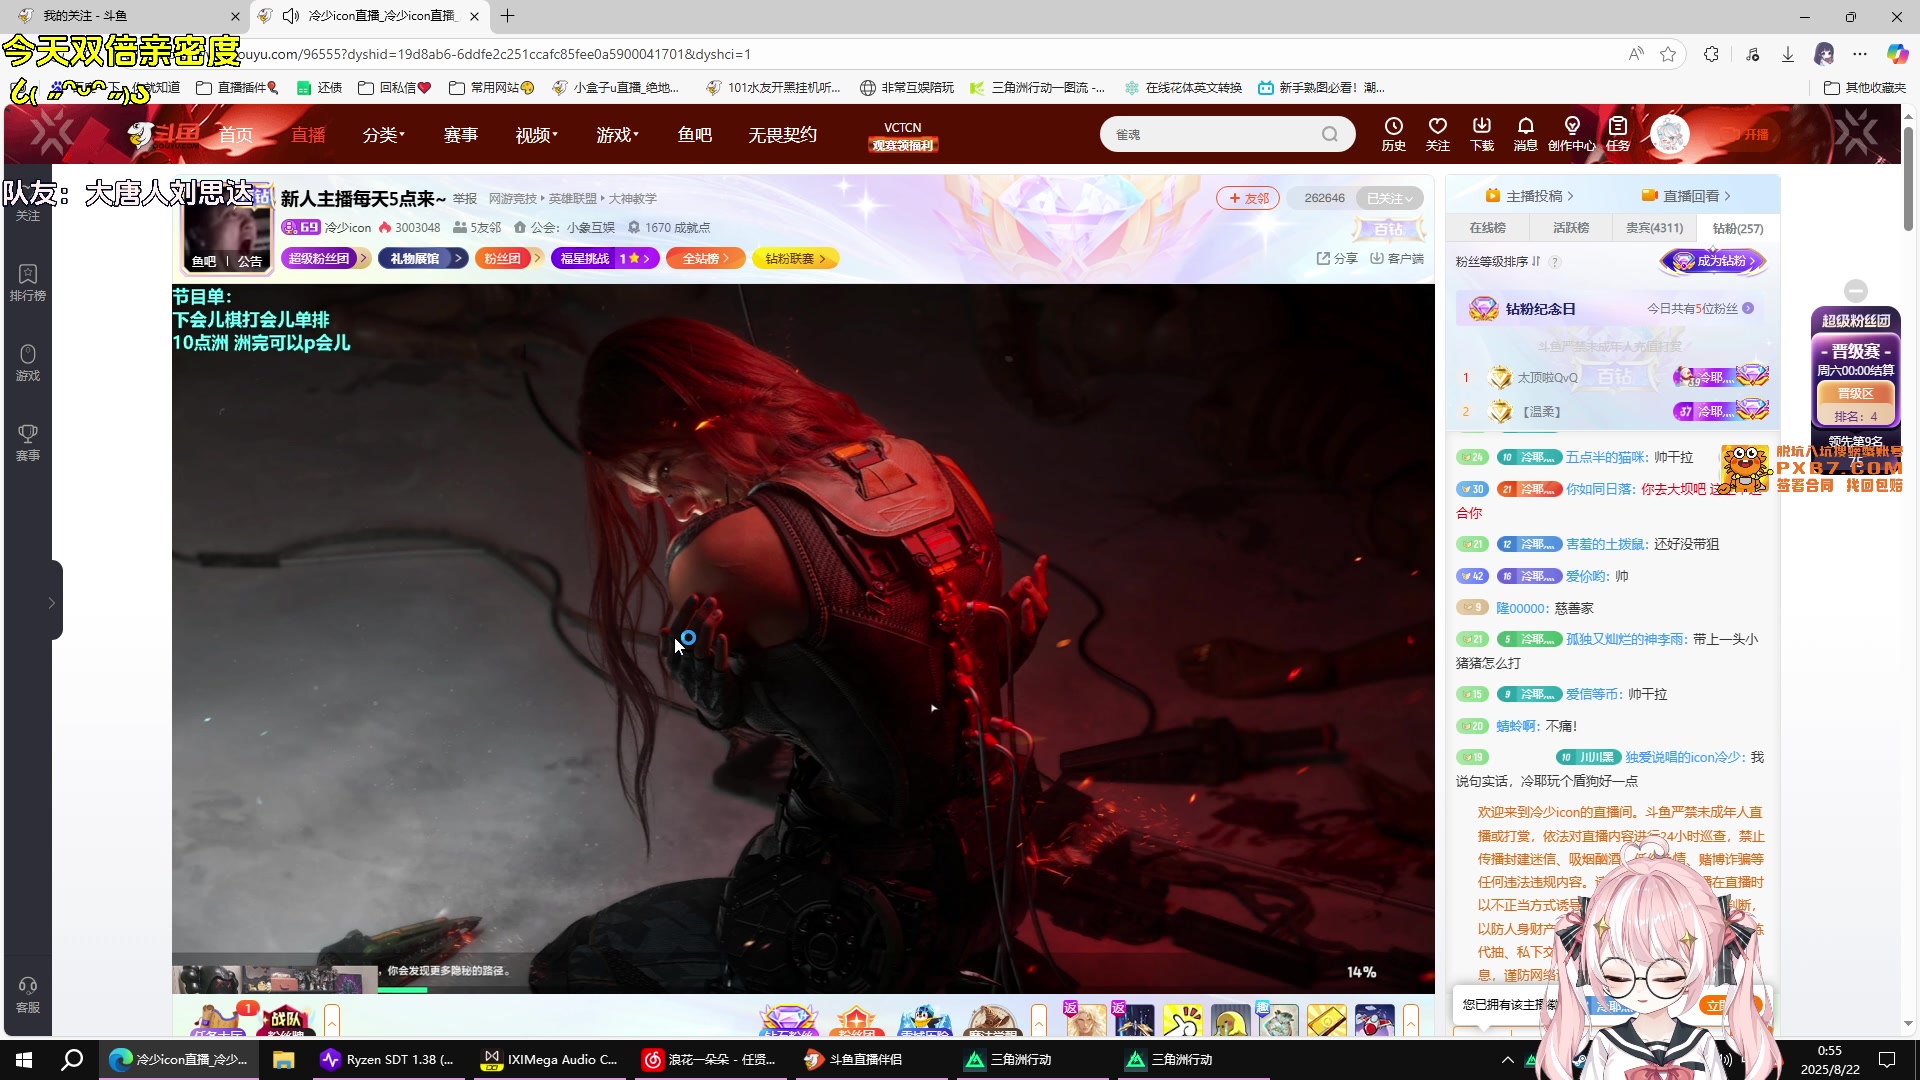Open File Explorer from taskbar
1920x1080 pixels.
284,1059
